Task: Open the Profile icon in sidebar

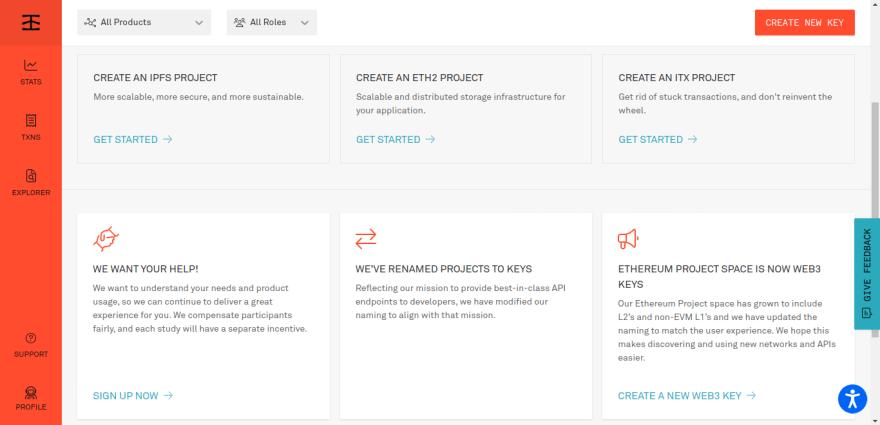Action: [x=31, y=398]
